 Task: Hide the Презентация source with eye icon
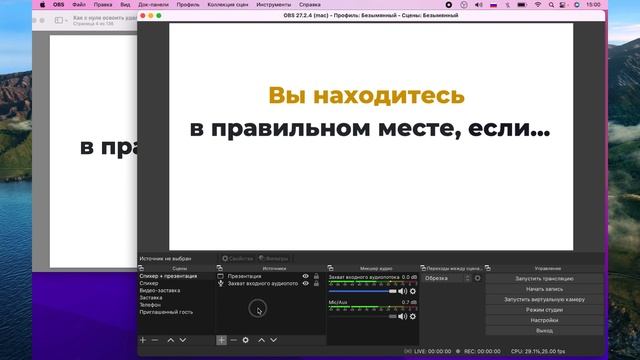(x=305, y=276)
